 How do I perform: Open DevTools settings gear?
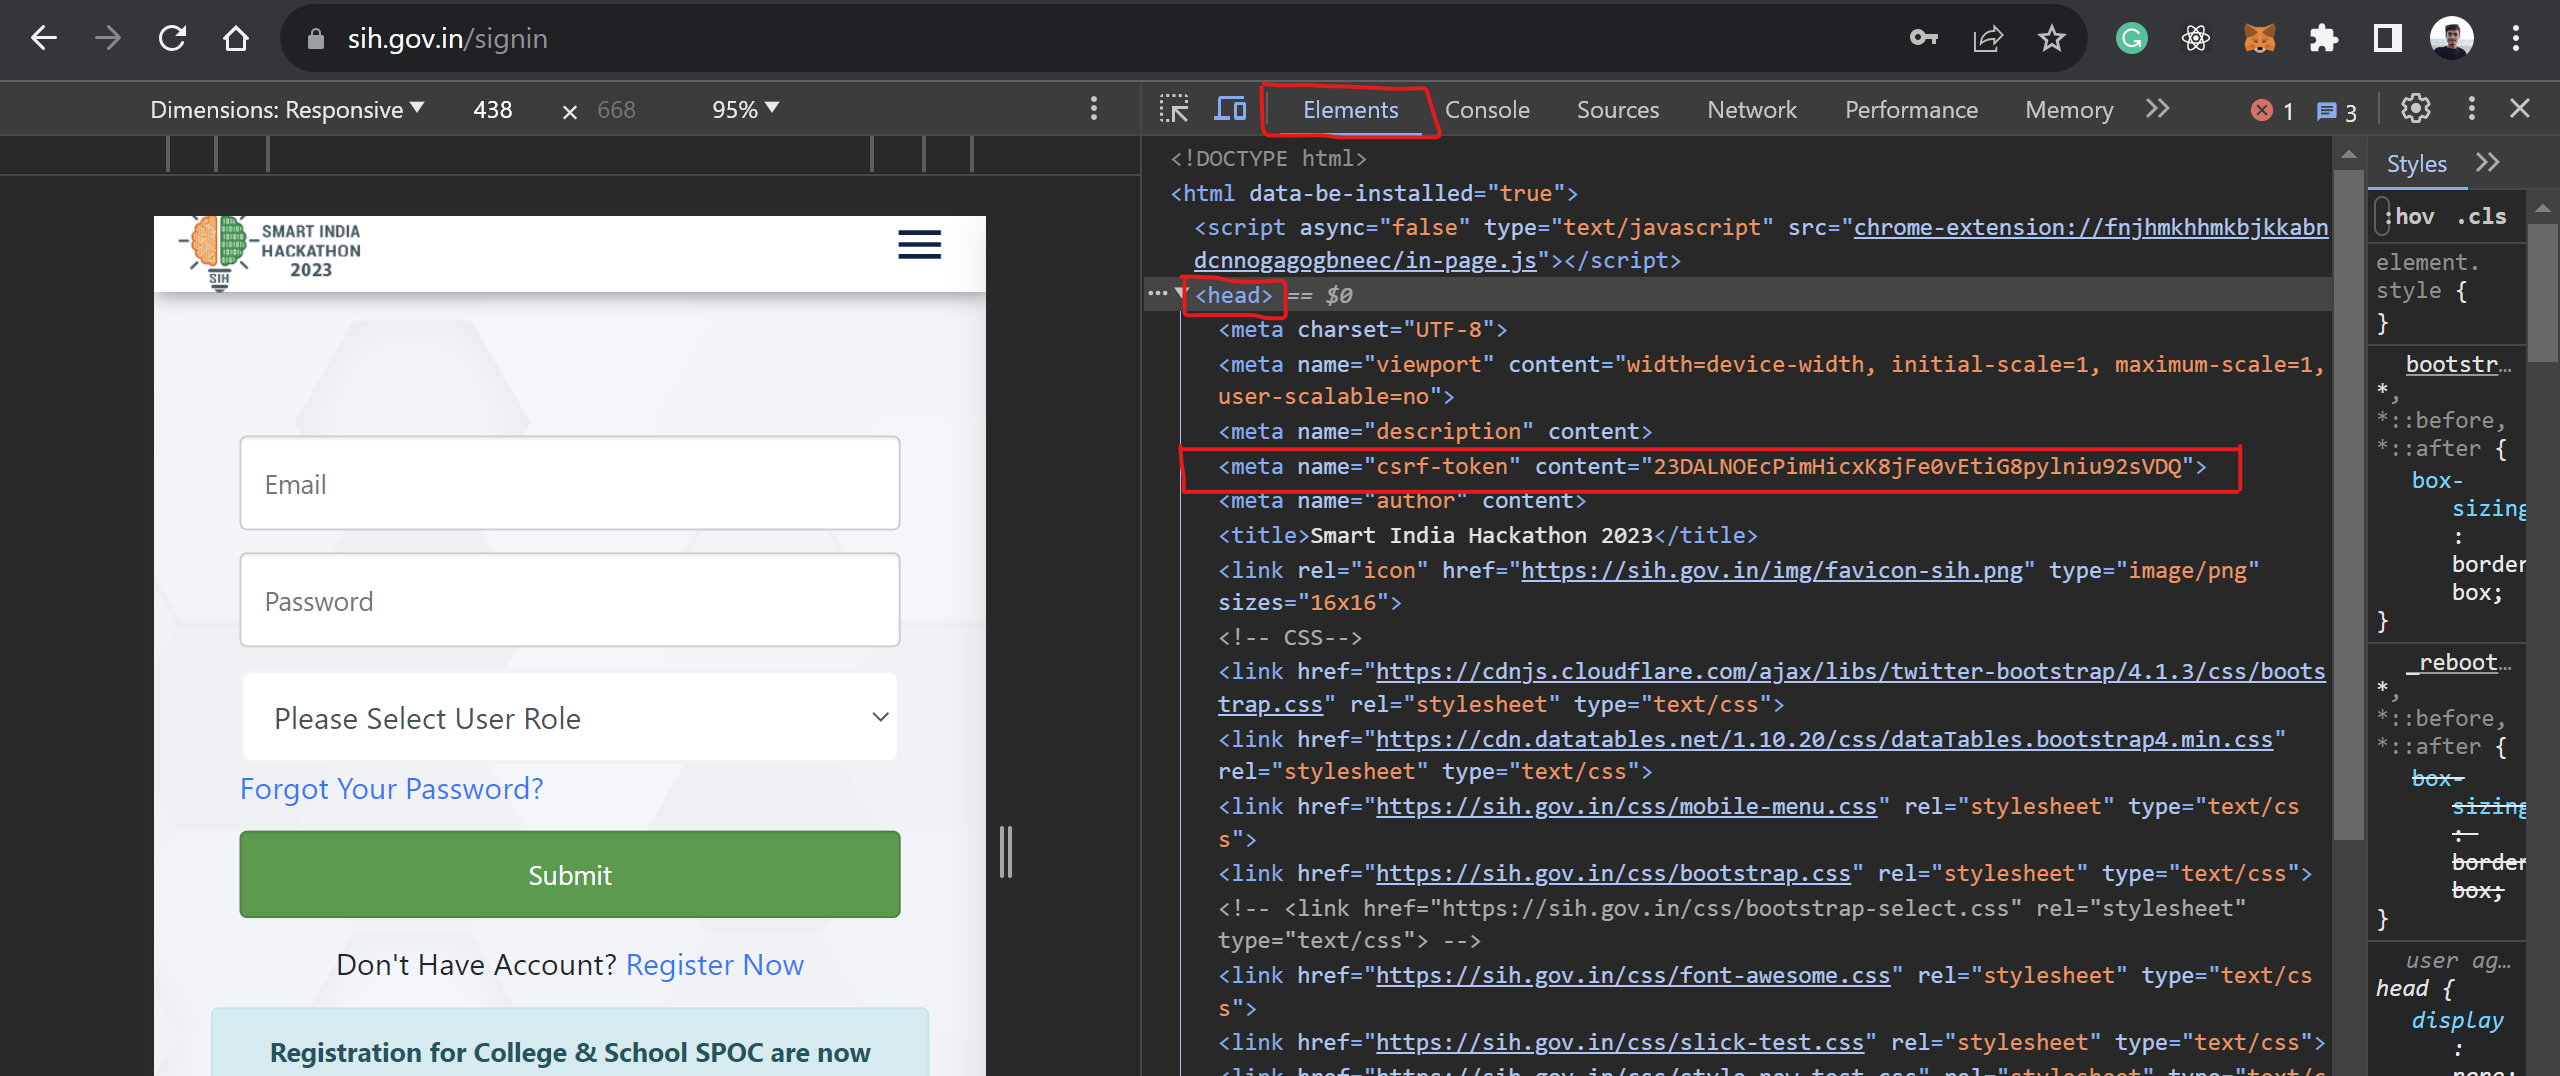2416,109
